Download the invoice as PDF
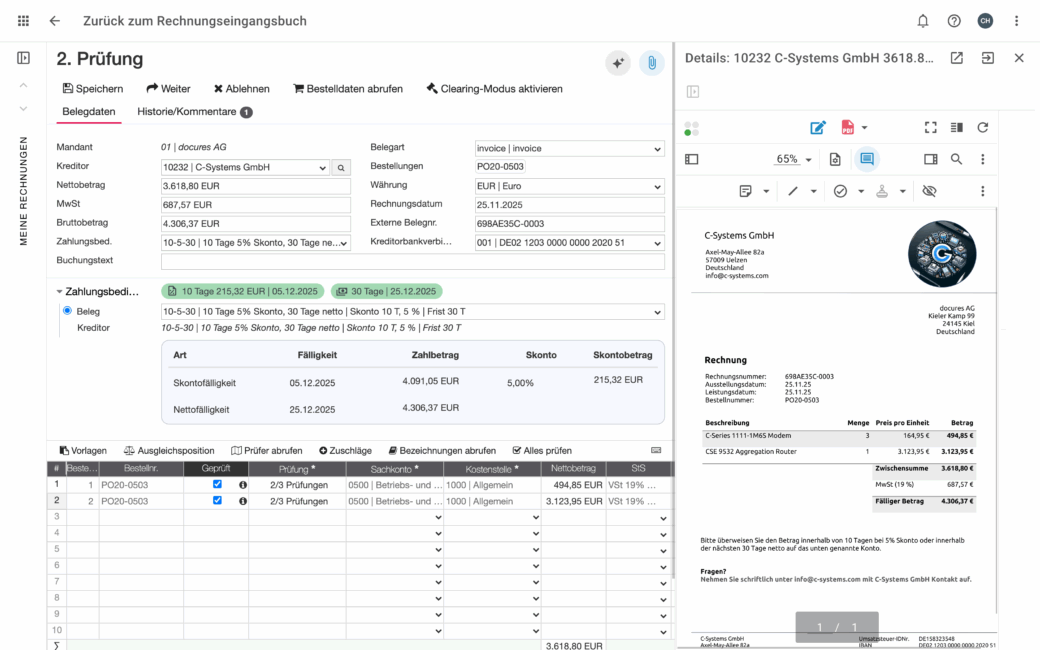The width and height of the screenshot is (1040, 650). click(846, 128)
